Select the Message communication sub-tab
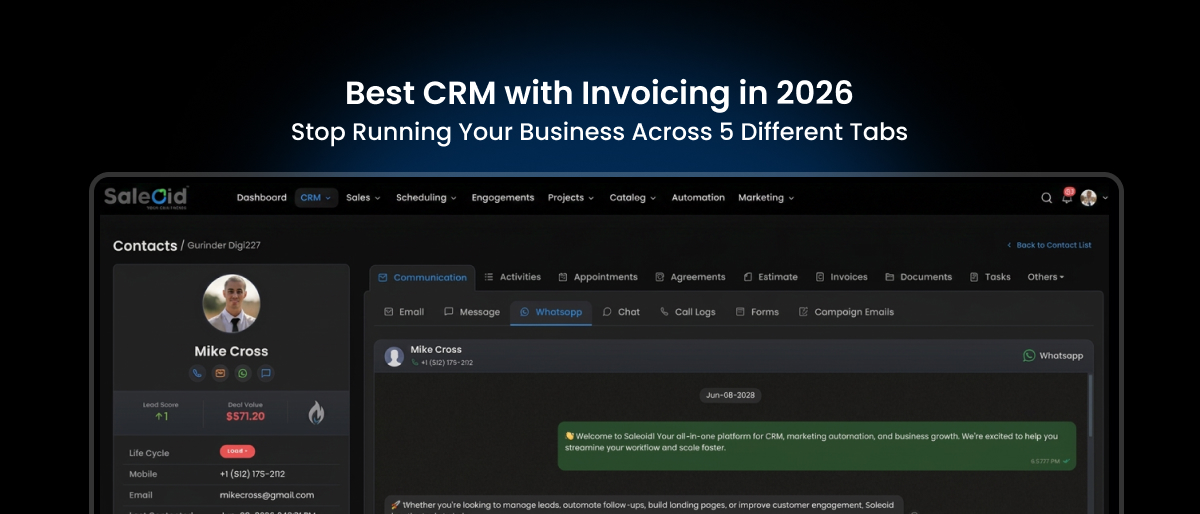This screenshot has width=1200, height=514. (x=472, y=312)
